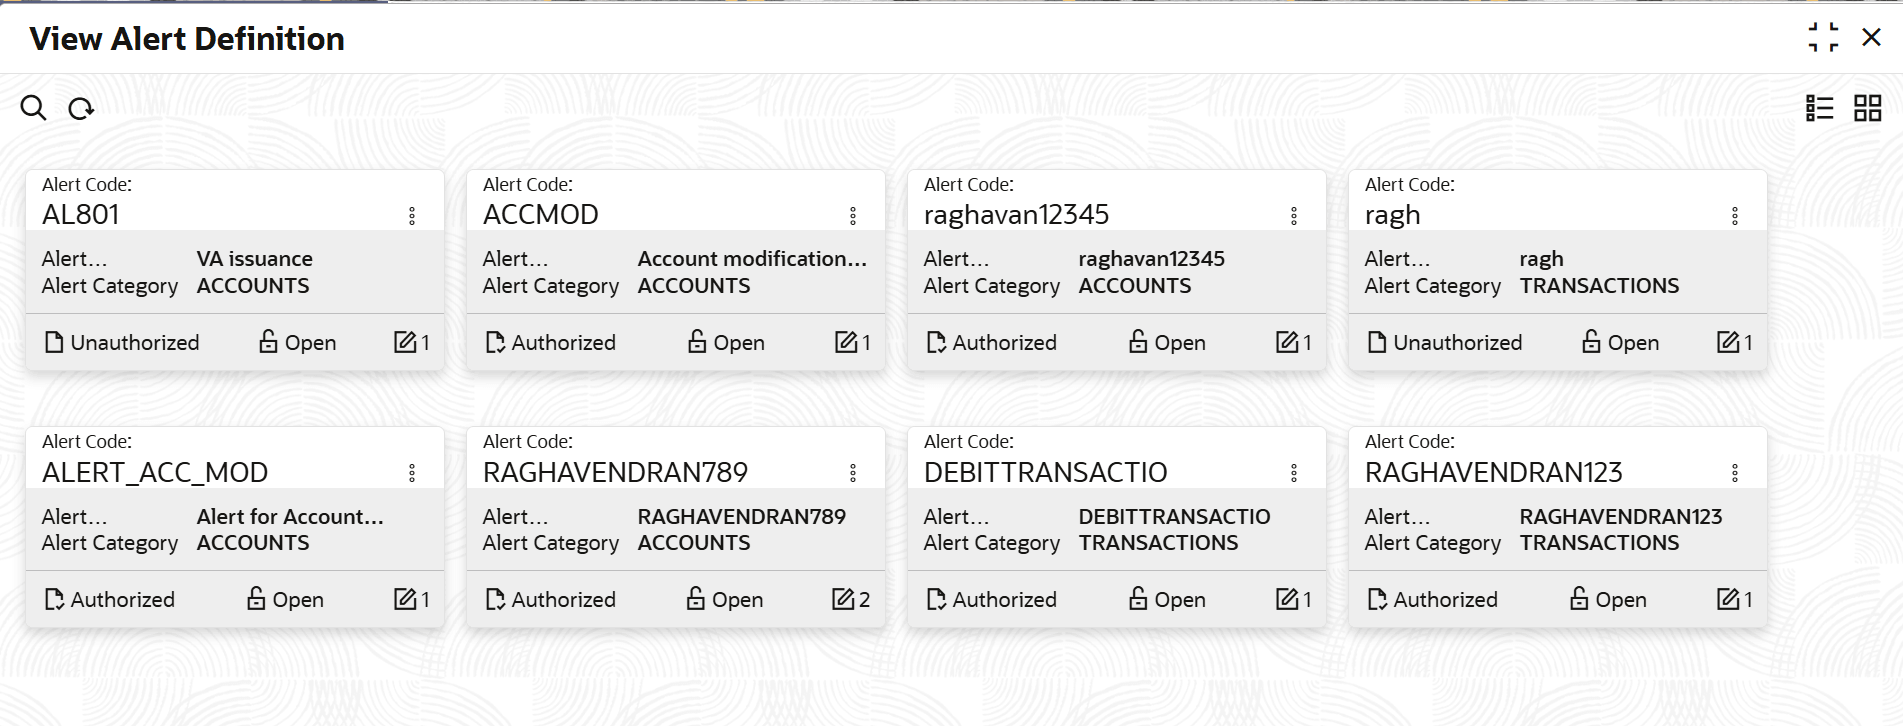Close the View Alert Definition screen
Viewport: 1903px width, 726px height.
[x=1871, y=38]
